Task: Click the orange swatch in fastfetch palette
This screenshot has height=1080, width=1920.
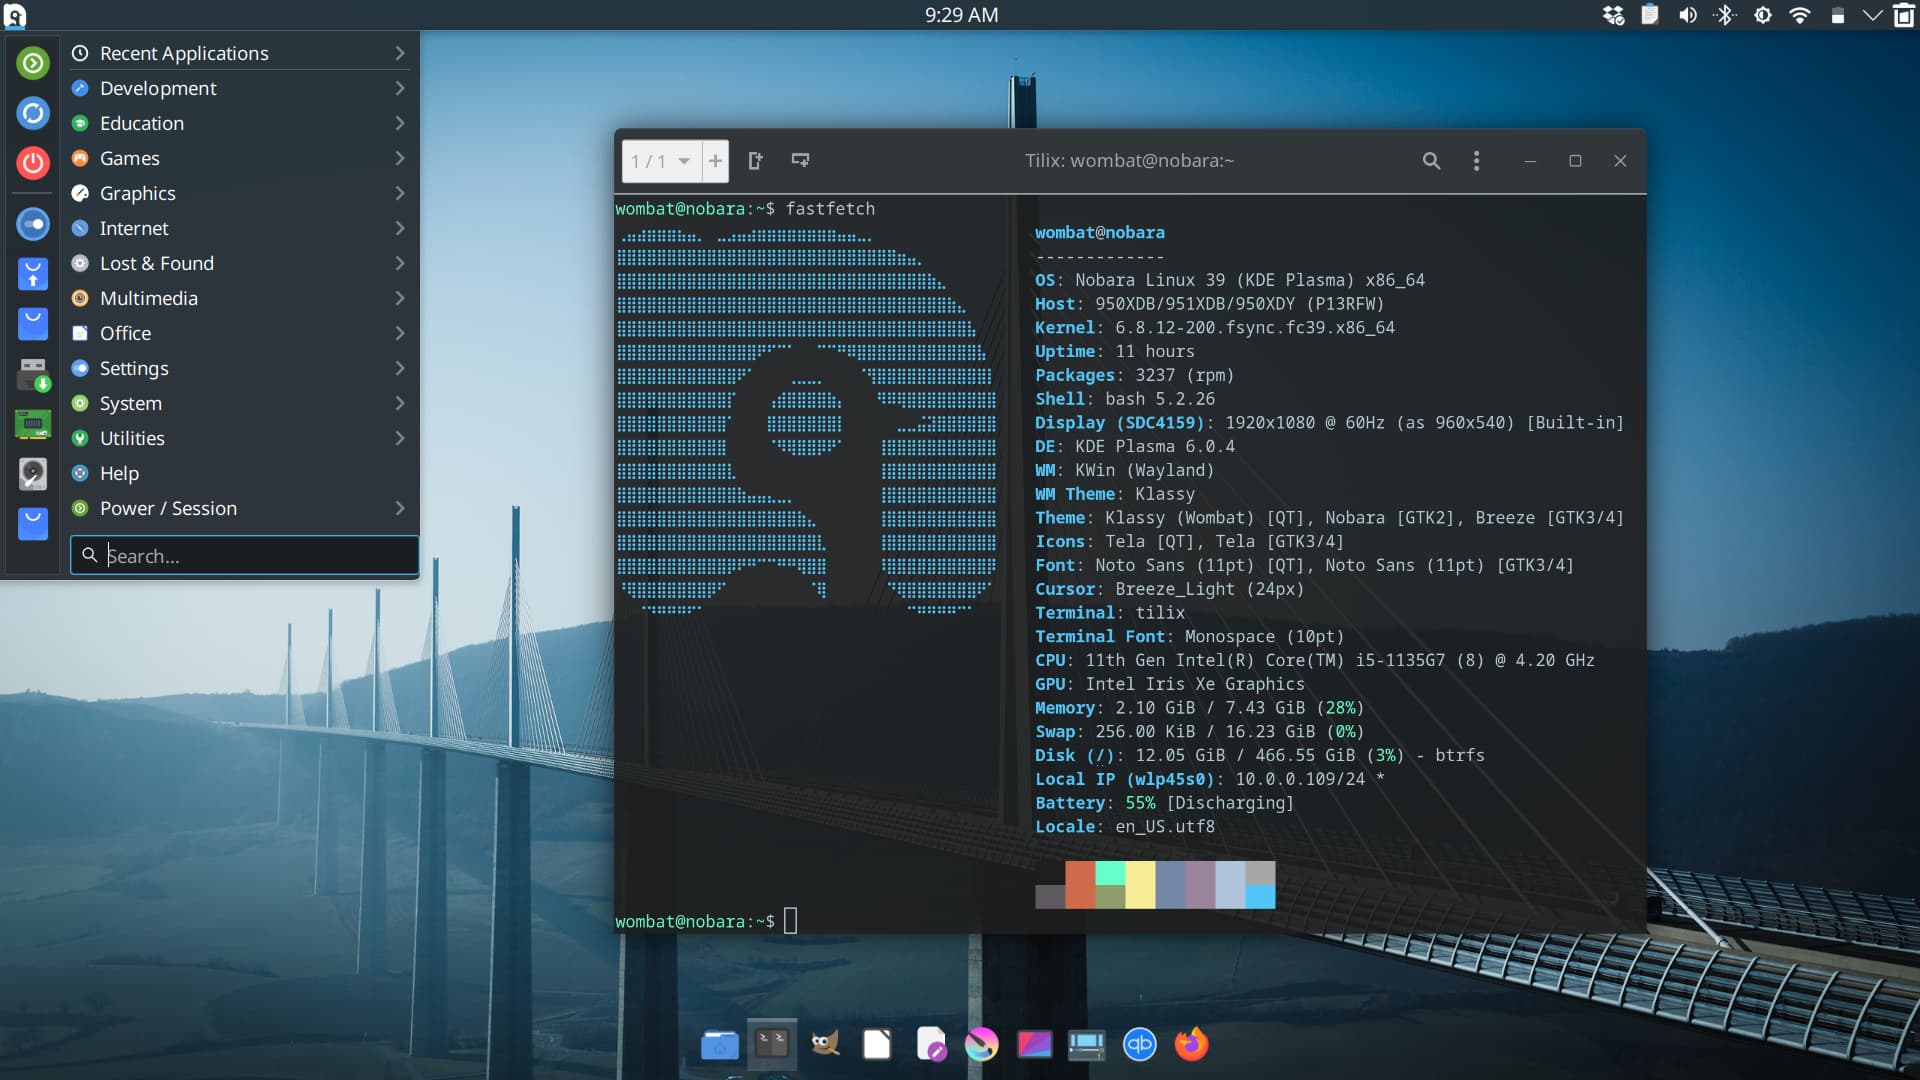Action: click(x=1078, y=885)
